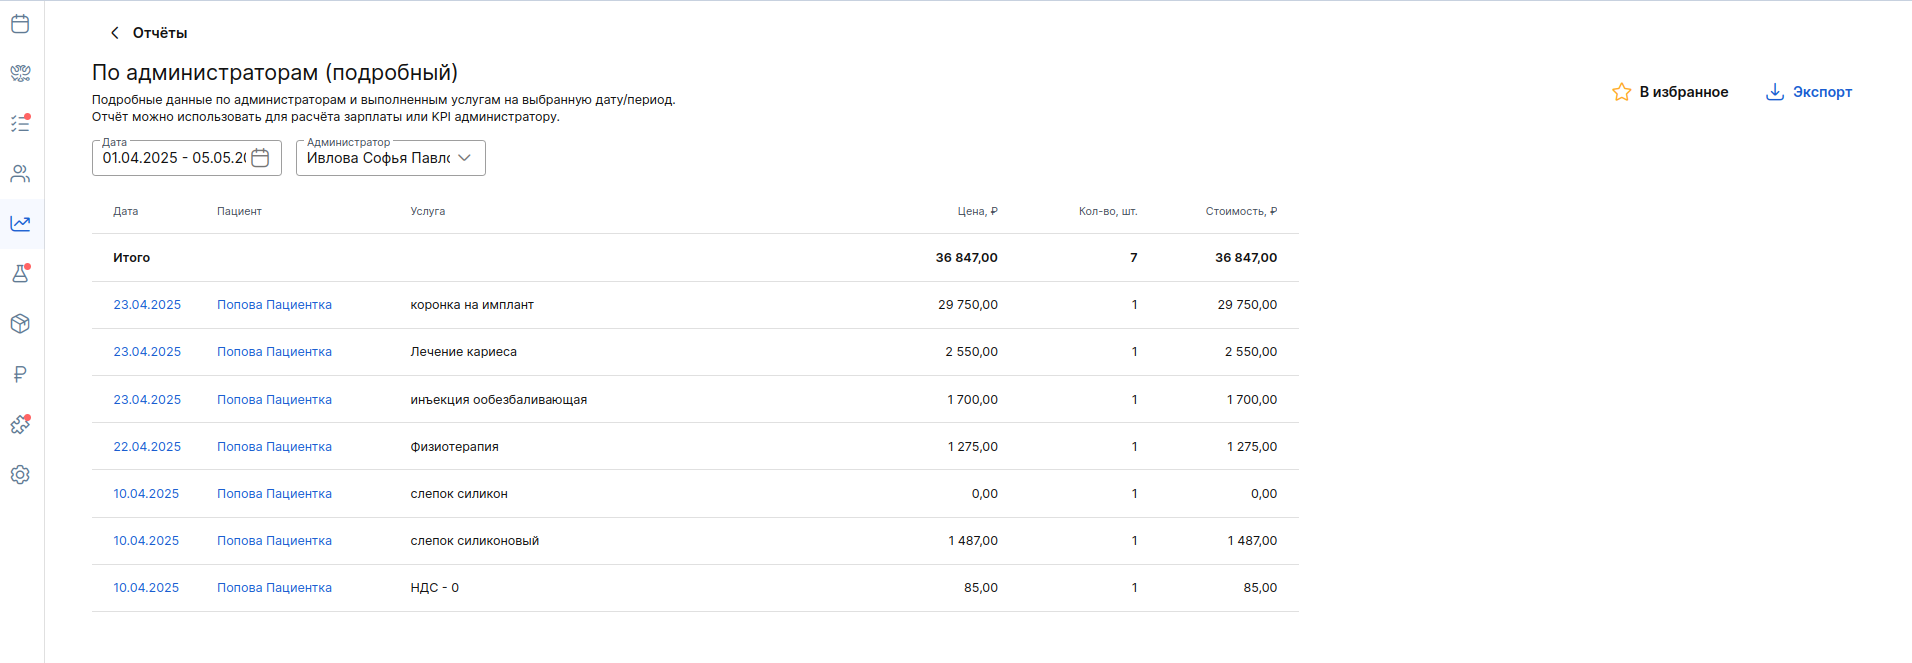The height and width of the screenshot is (663, 1912).
Task: Open Попова Пациентка in Физиотерапия row
Action: coord(274,447)
